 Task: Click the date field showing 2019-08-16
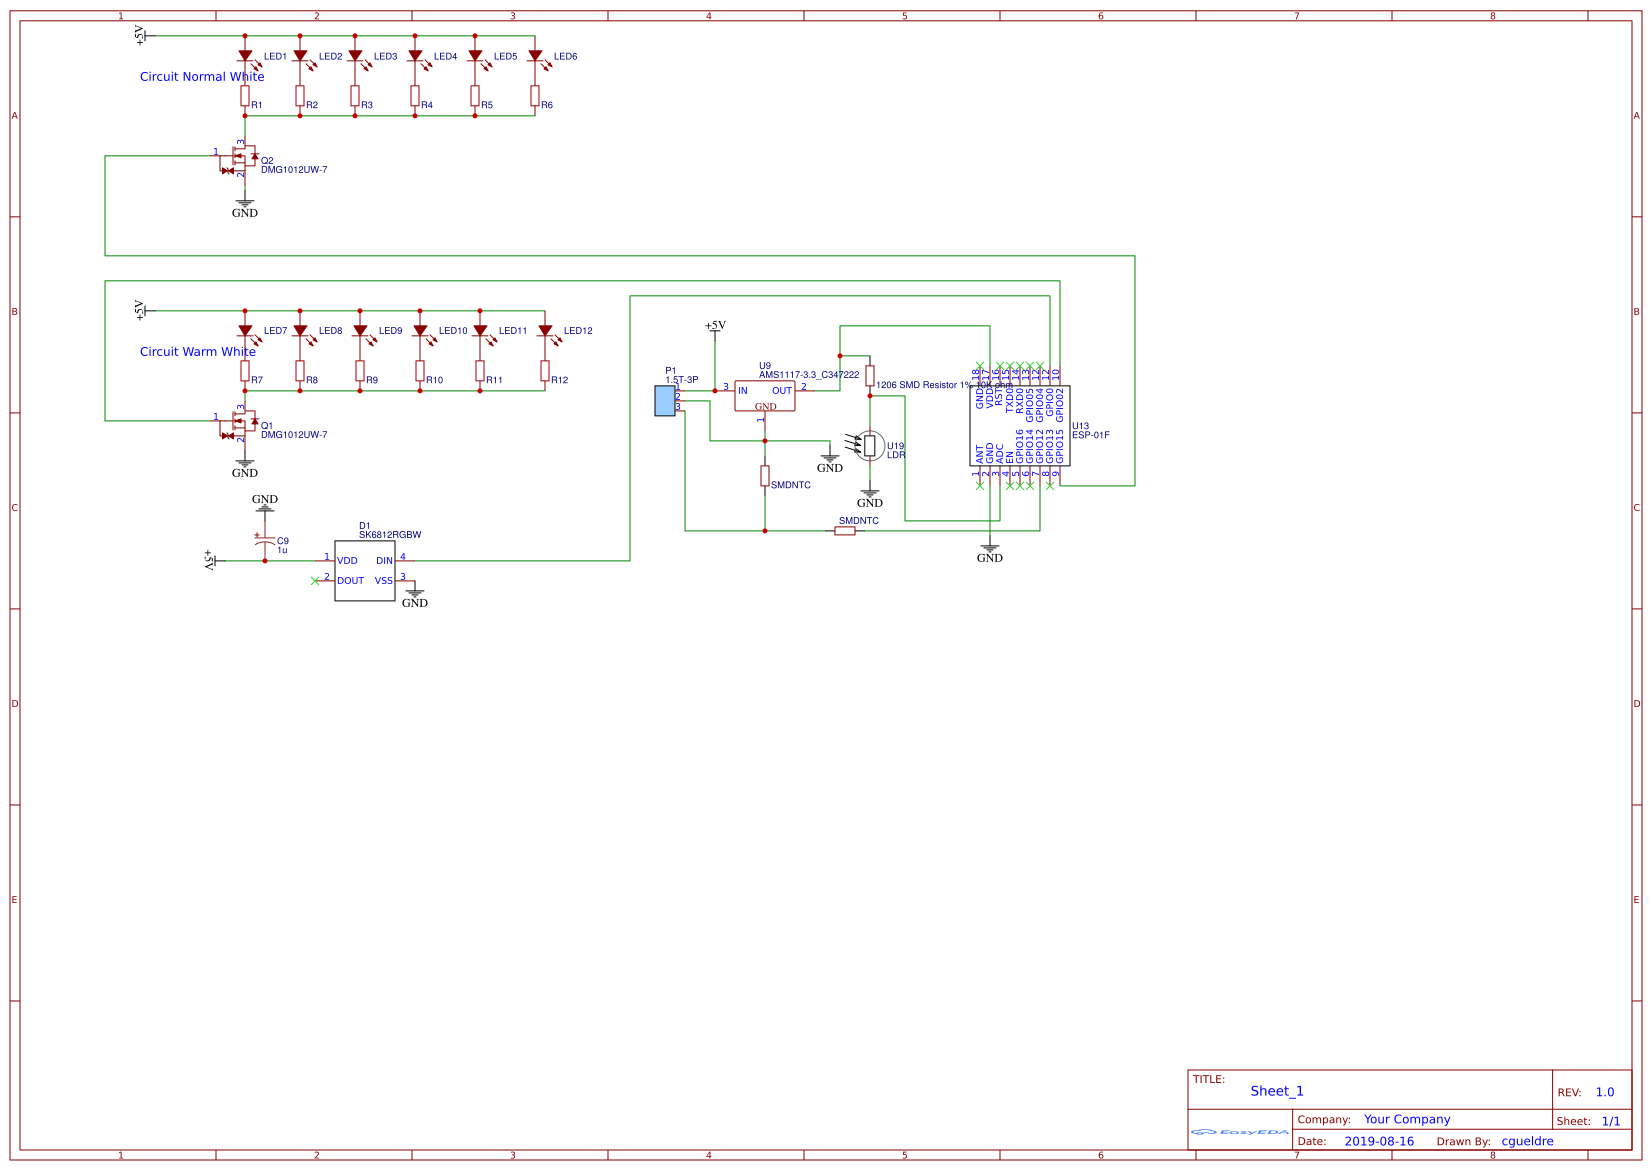point(1379,1141)
